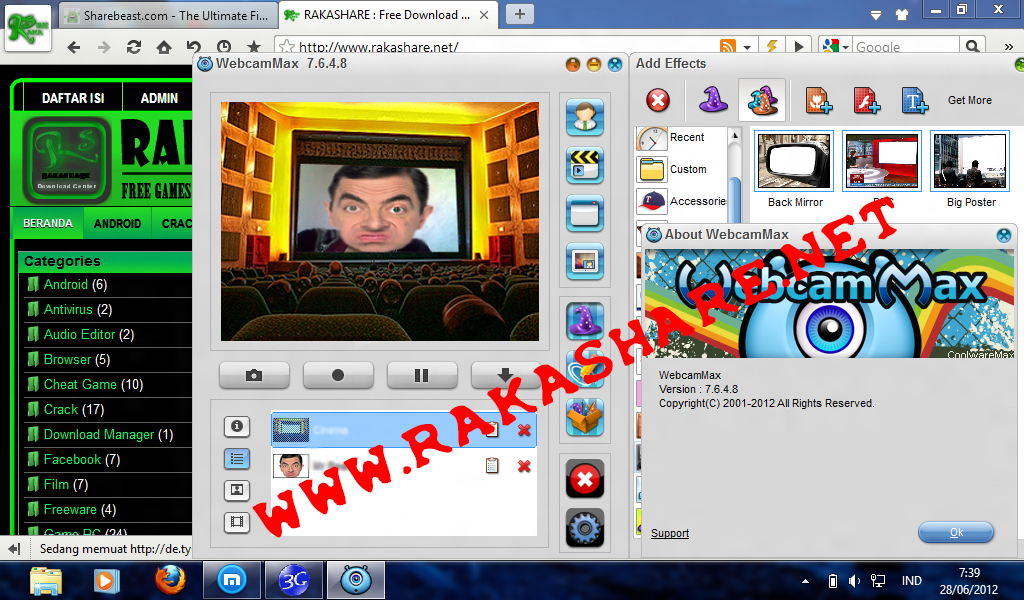Expand hidden system tray icons

[x=804, y=580]
